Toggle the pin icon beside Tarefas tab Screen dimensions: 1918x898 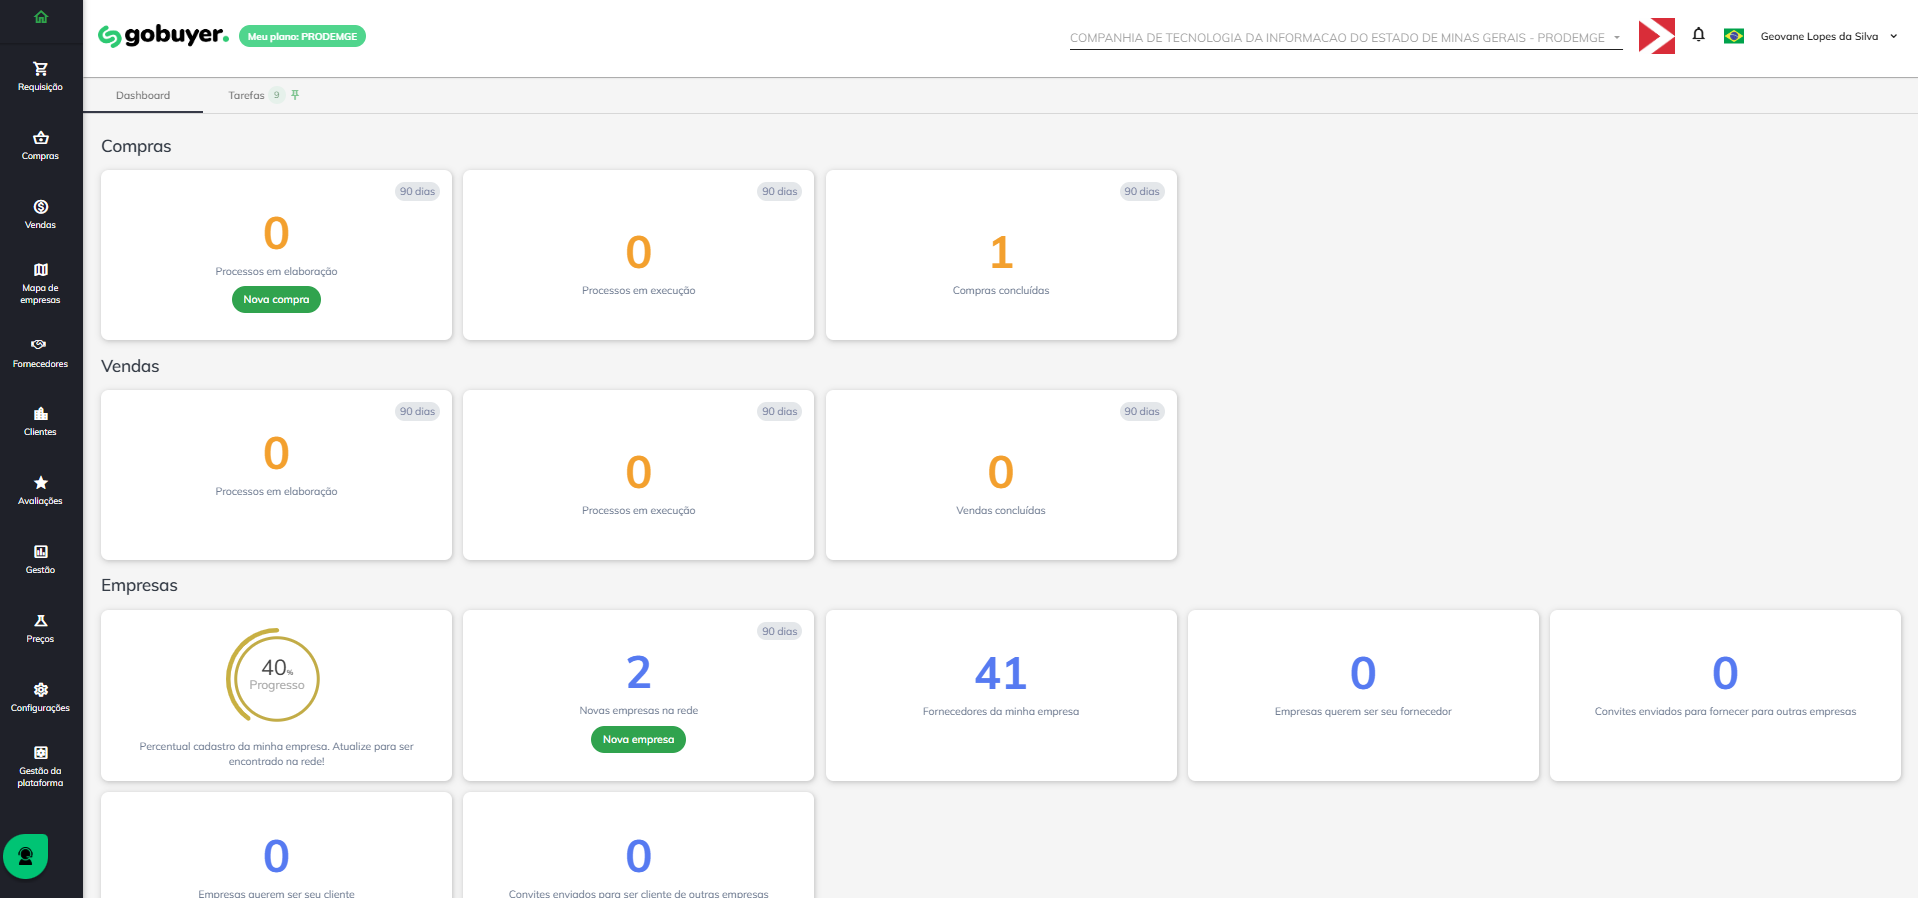pos(295,95)
